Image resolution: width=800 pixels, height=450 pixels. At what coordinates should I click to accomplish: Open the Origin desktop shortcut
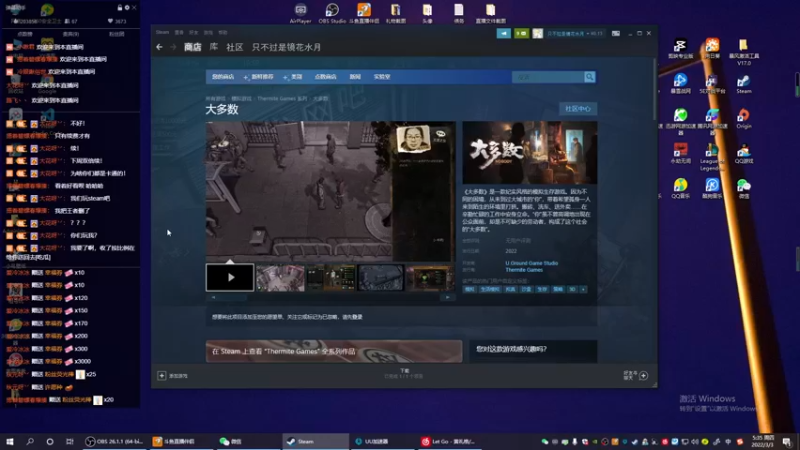click(x=744, y=118)
